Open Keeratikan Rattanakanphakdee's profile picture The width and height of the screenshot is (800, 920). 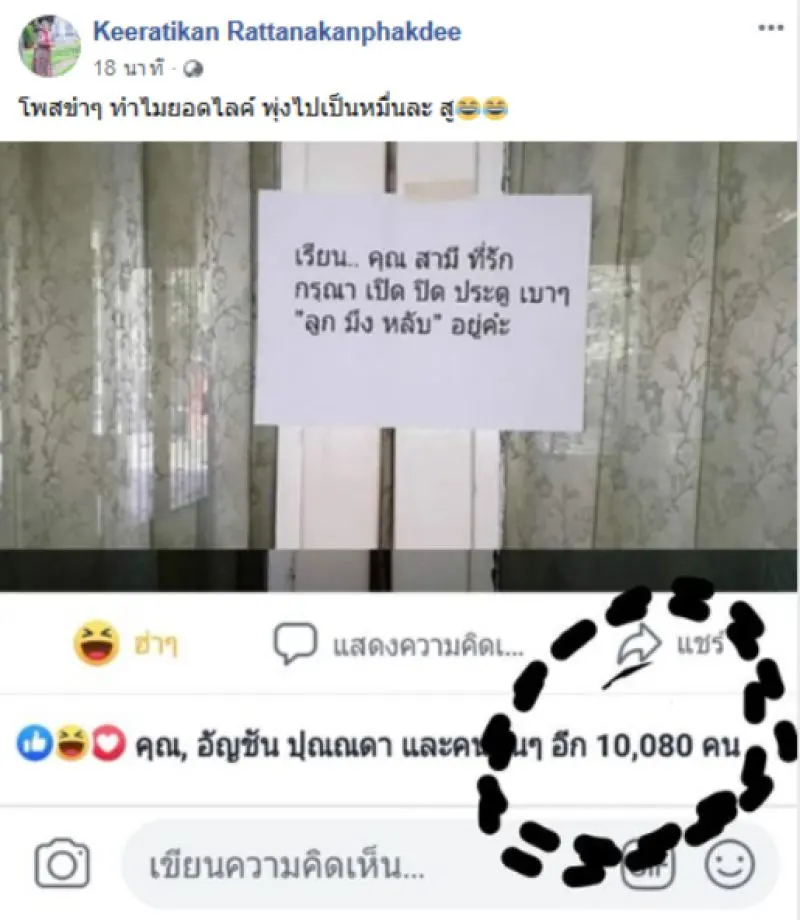[49, 46]
